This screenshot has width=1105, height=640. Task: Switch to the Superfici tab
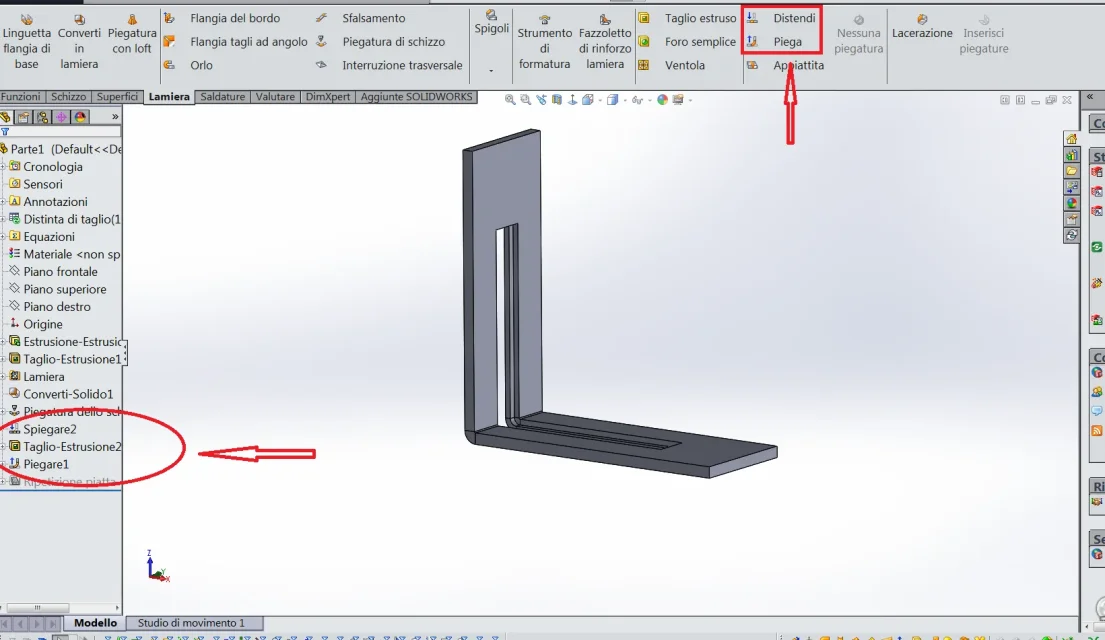pos(117,97)
